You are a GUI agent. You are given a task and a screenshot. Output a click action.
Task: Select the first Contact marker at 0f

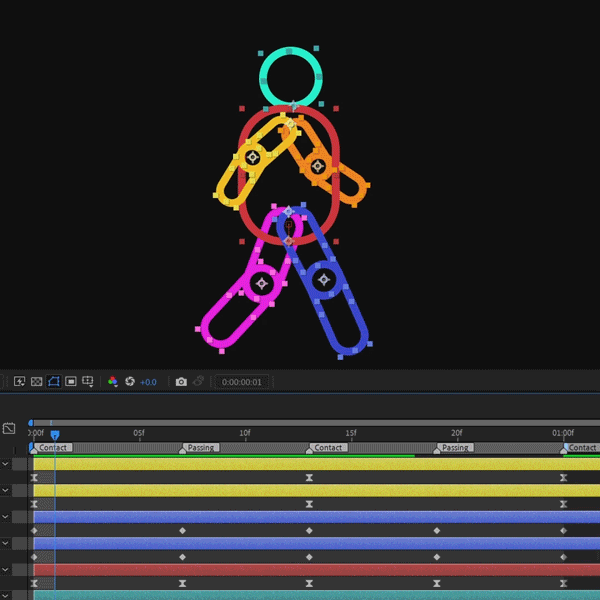point(53,447)
